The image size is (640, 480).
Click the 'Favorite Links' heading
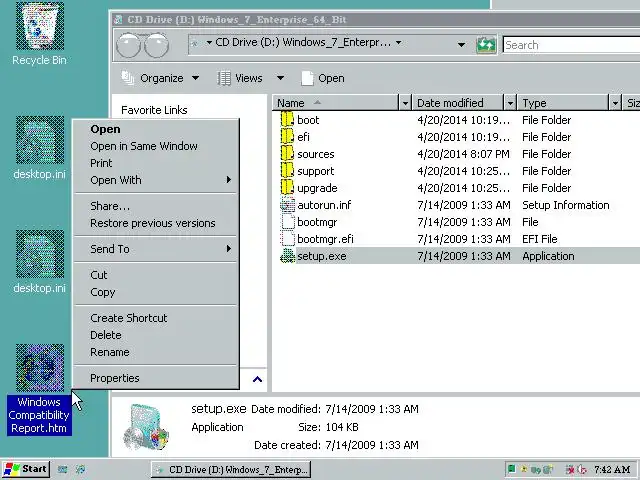pyautogui.click(x=154, y=110)
